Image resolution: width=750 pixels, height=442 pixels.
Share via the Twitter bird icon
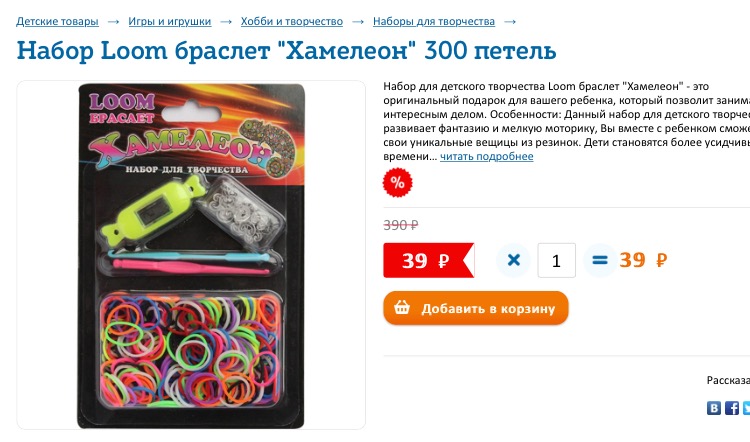(746, 408)
